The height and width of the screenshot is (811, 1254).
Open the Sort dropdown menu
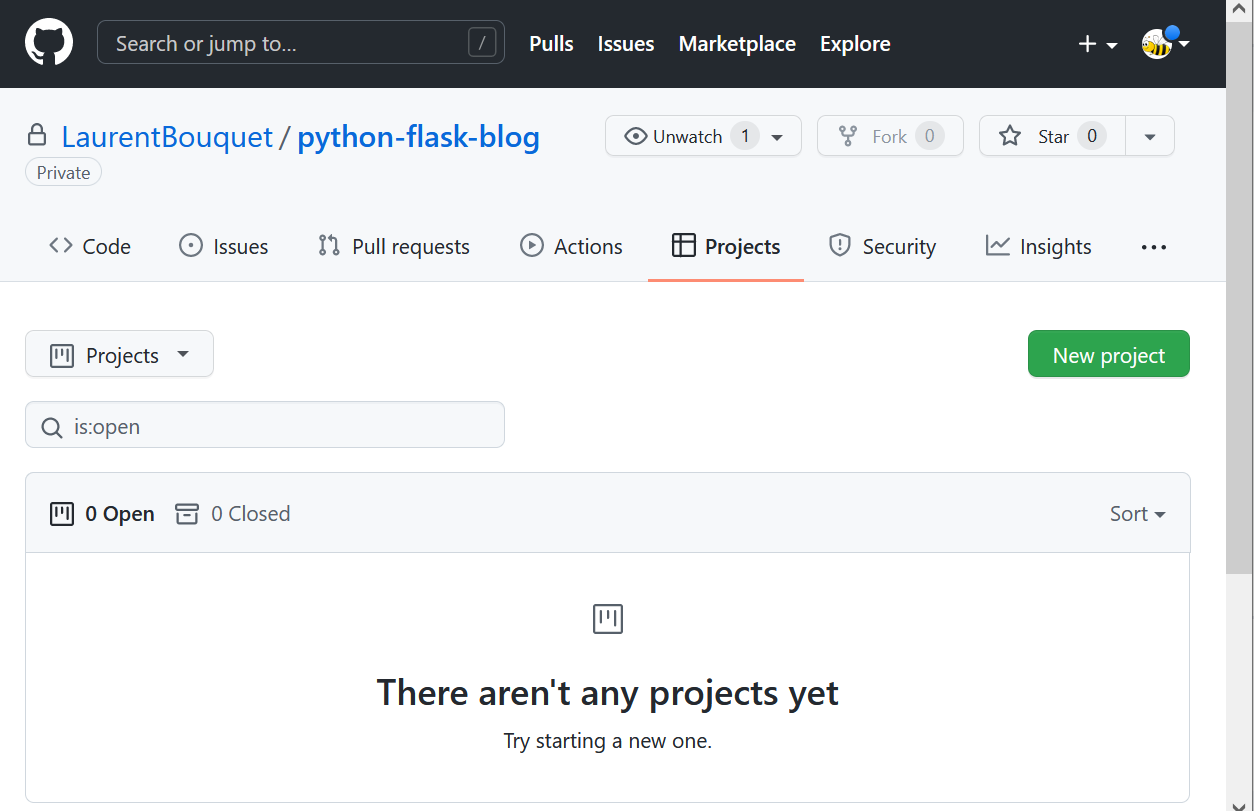[x=1137, y=514]
